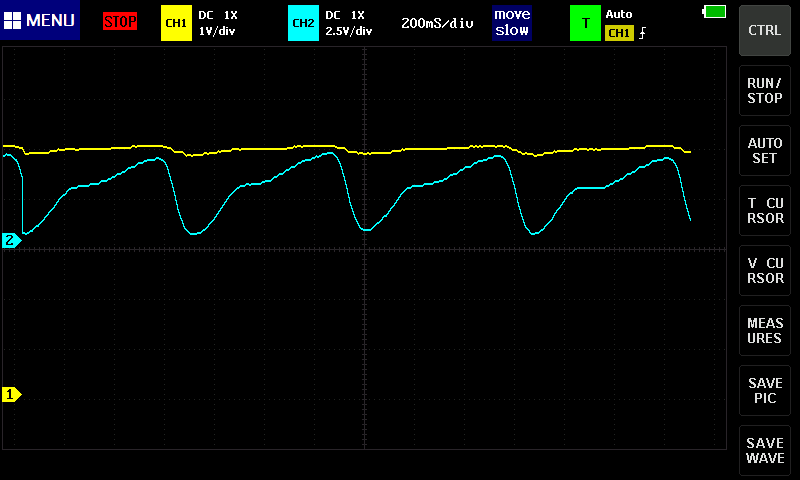Screen dimensions: 800x480
Task: Click the 200mS/div timebase value
Action: 437,23
